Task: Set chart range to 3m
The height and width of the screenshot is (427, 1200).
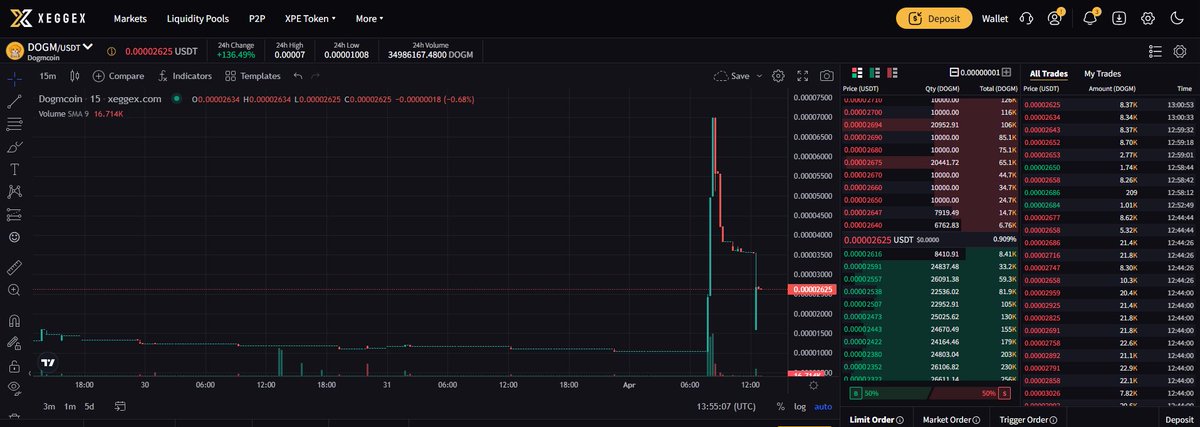Action: 49,406
